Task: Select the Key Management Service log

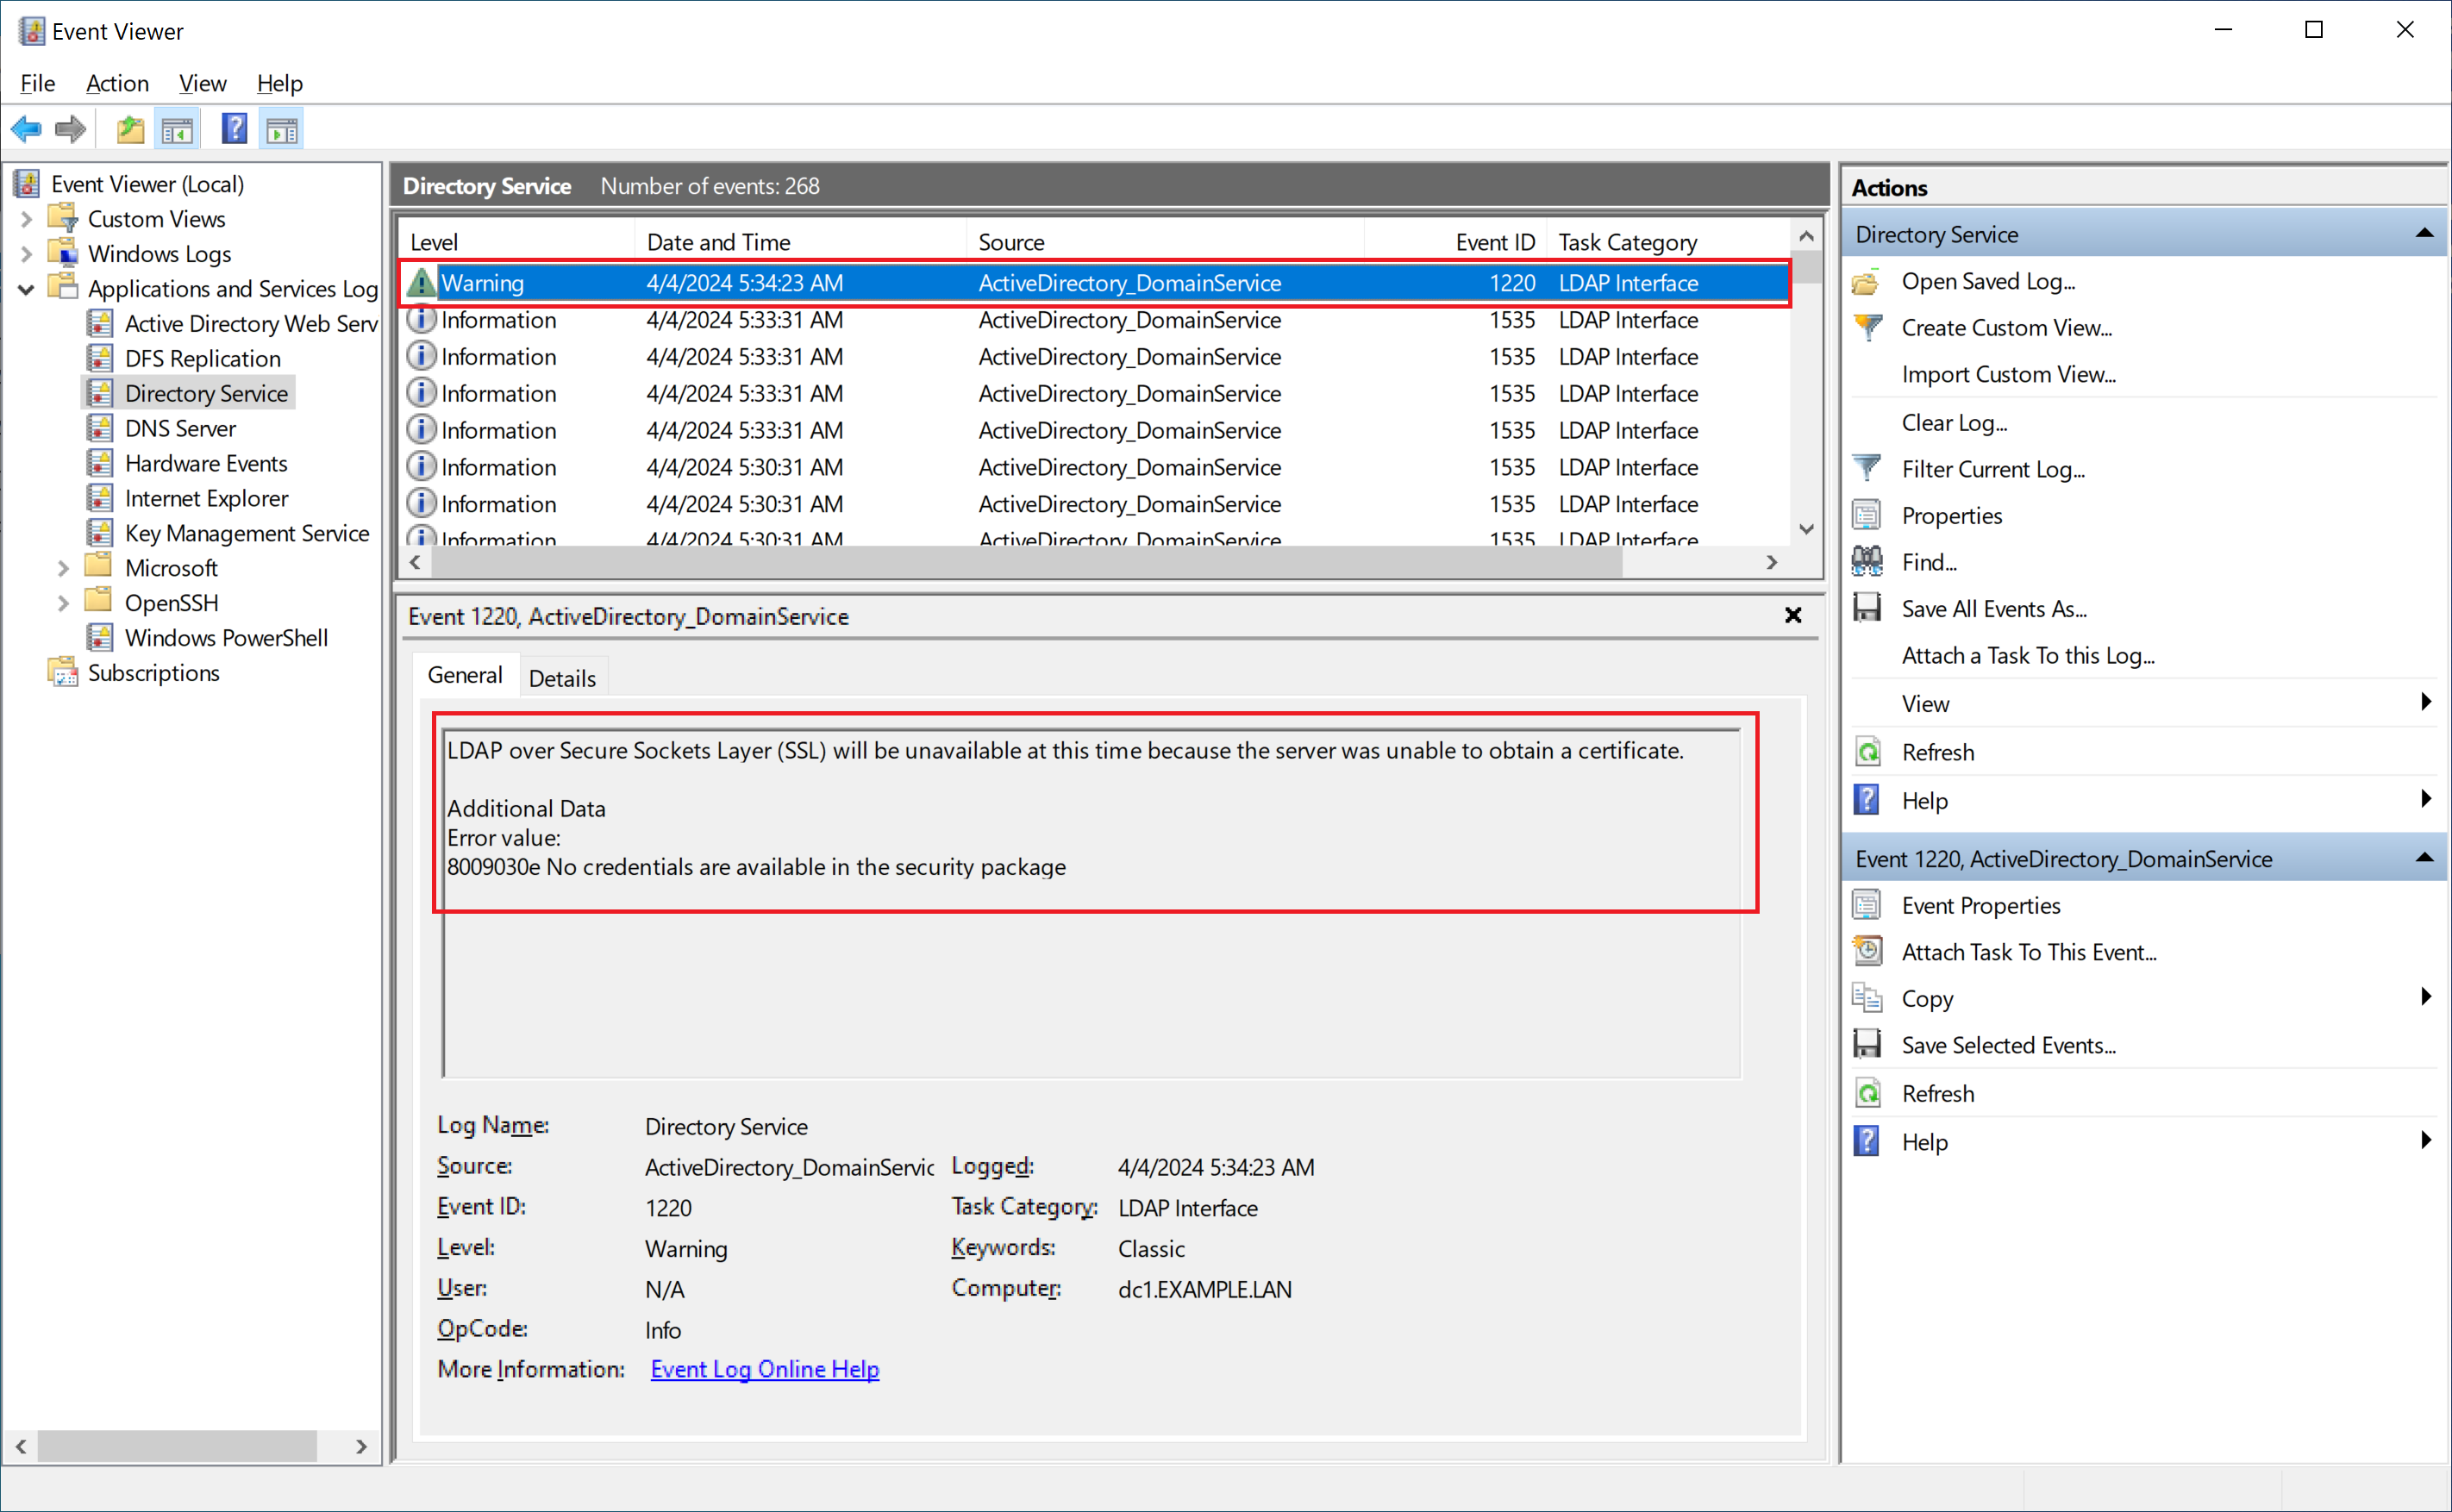Action: 247,533
